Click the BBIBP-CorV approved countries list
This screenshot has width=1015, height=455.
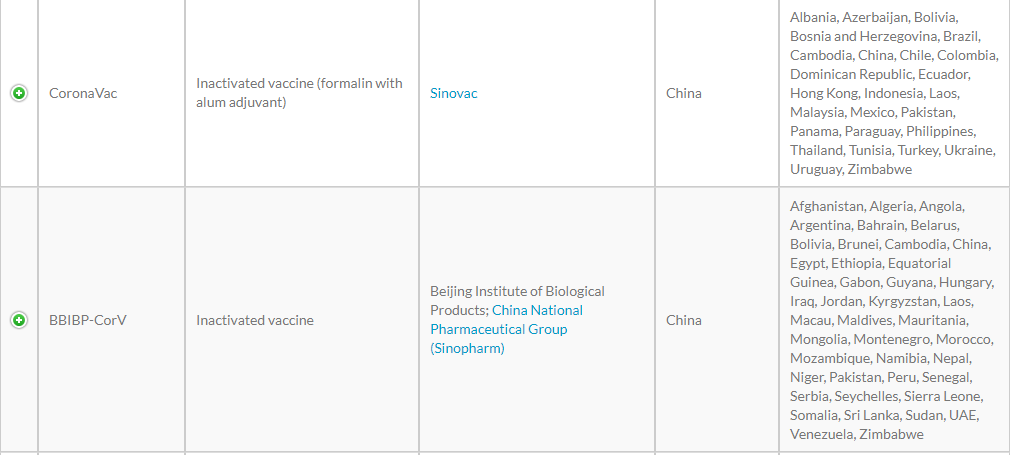tap(891, 320)
